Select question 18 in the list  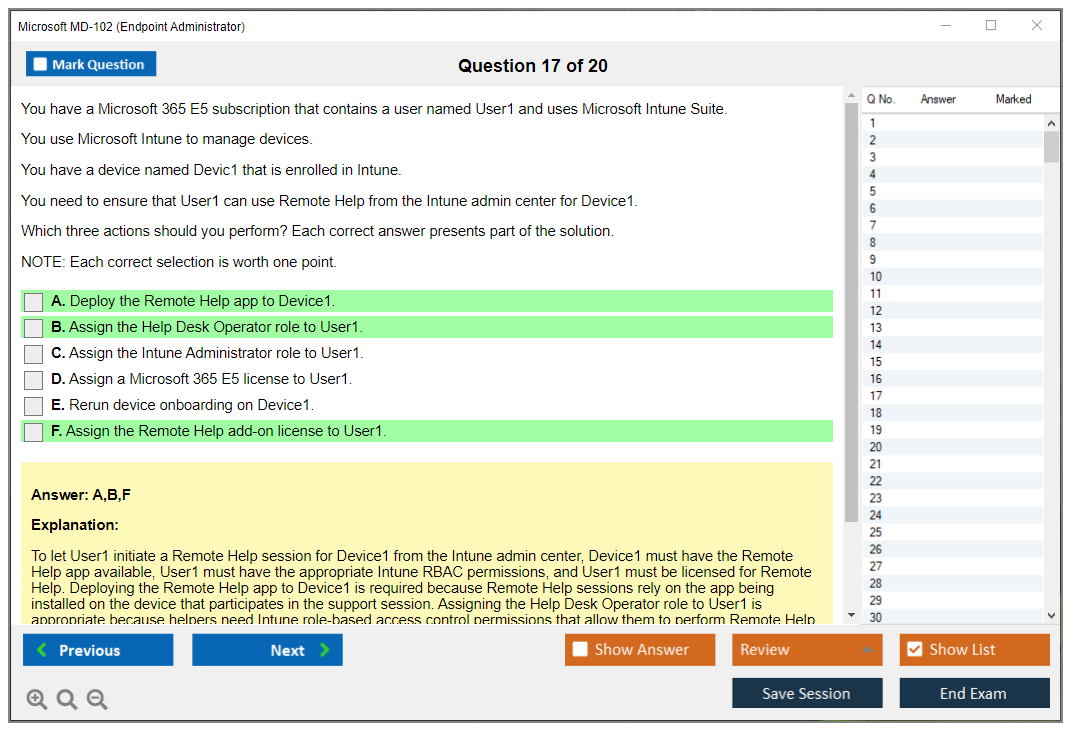point(953,413)
